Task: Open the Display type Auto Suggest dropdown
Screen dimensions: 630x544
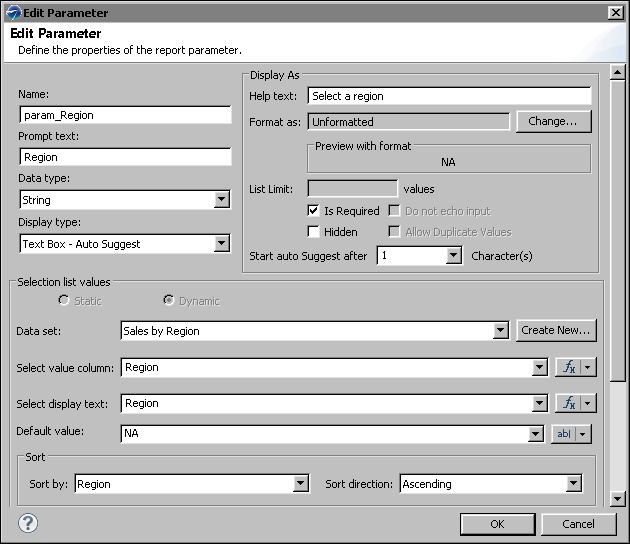Action: click(221, 243)
